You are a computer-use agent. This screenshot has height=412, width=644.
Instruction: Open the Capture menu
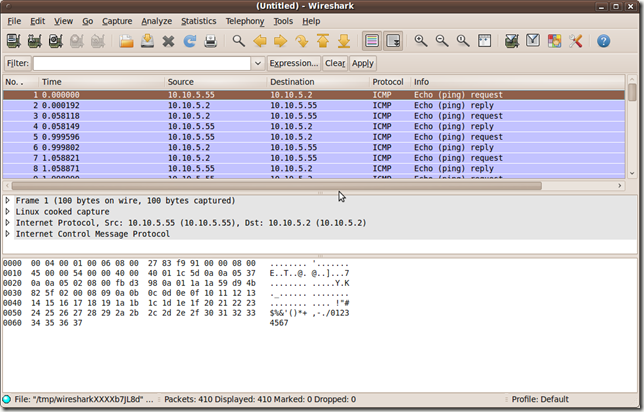pos(117,21)
